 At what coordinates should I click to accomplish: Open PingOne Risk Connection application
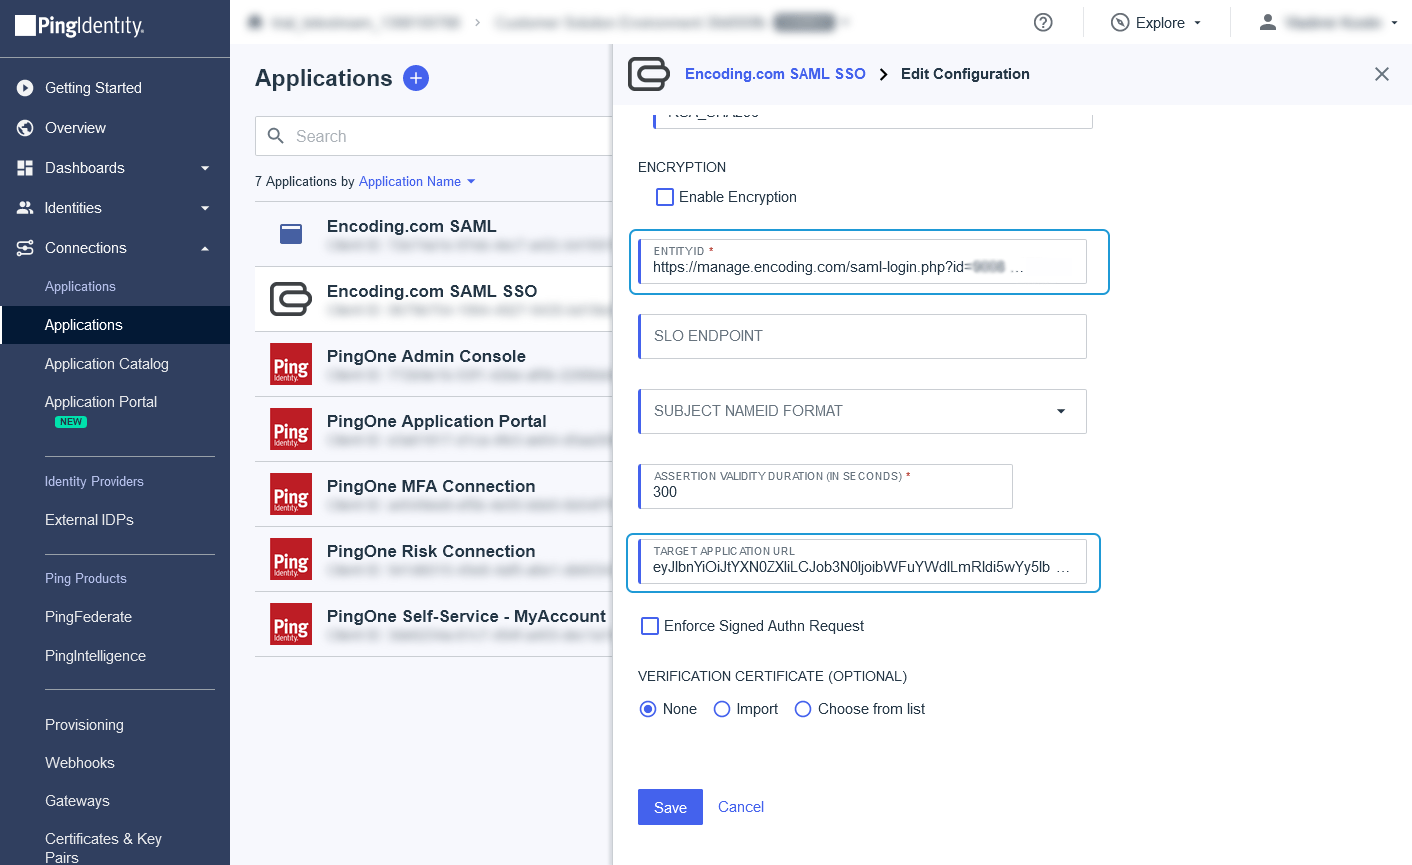[434, 559]
